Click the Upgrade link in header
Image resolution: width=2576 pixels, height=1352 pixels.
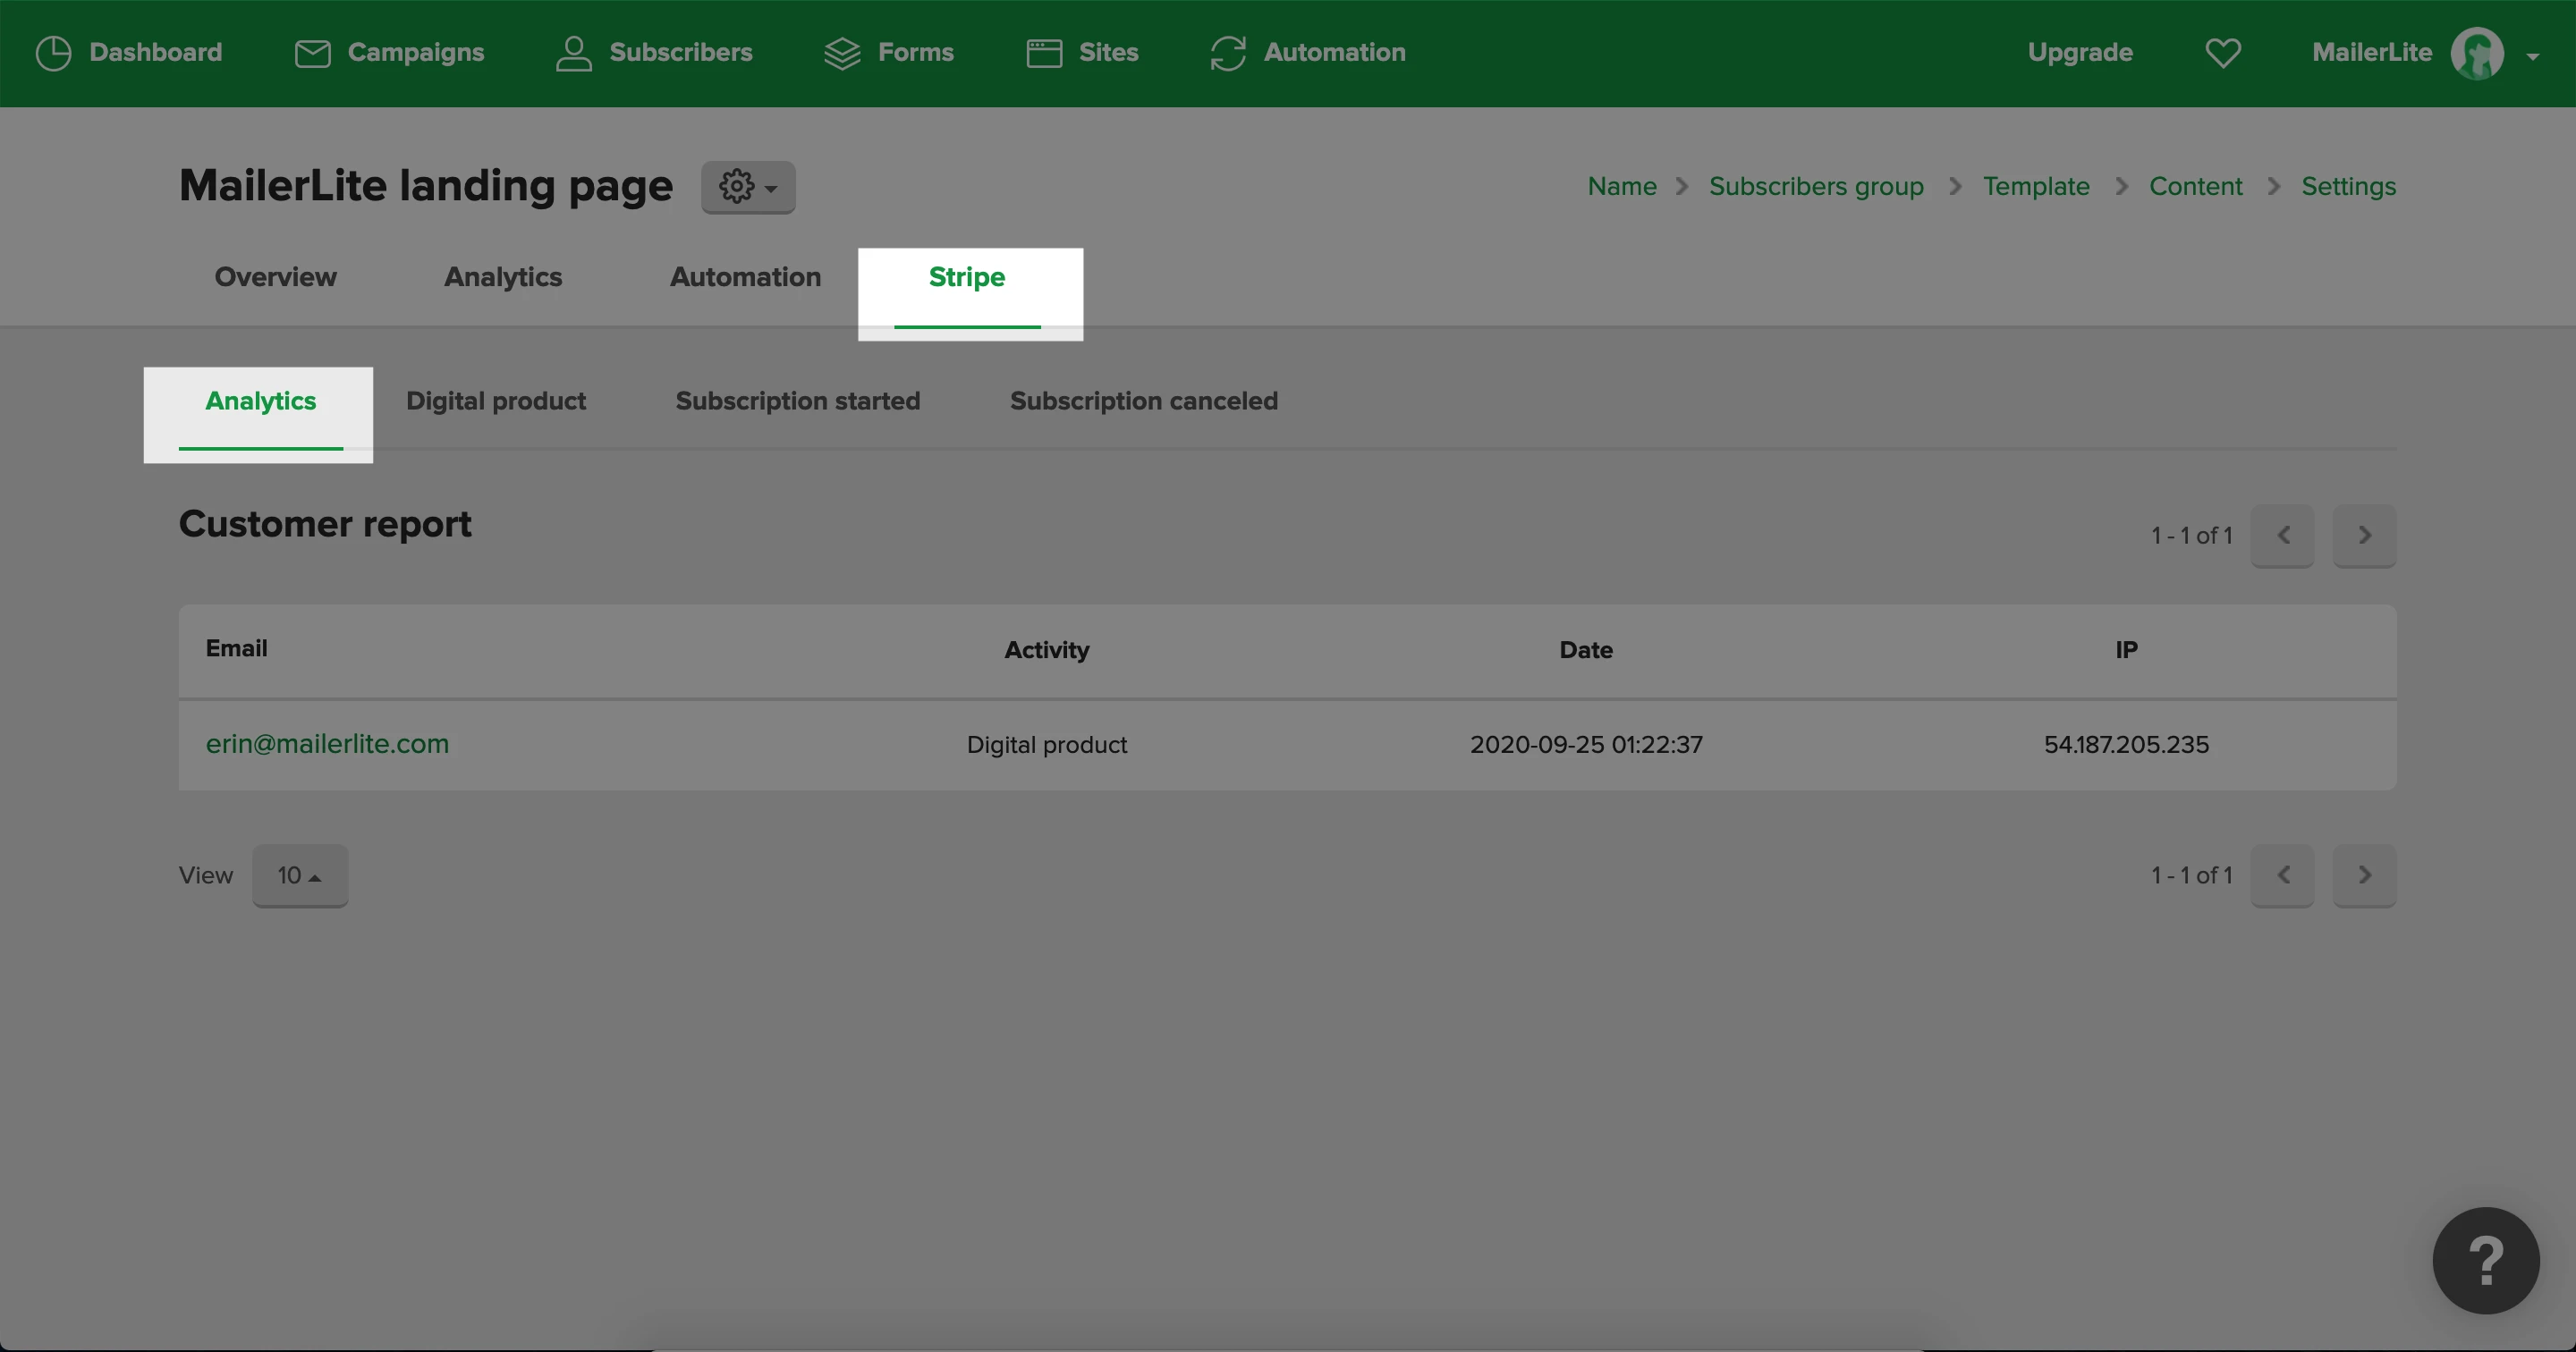tap(2080, 53)
